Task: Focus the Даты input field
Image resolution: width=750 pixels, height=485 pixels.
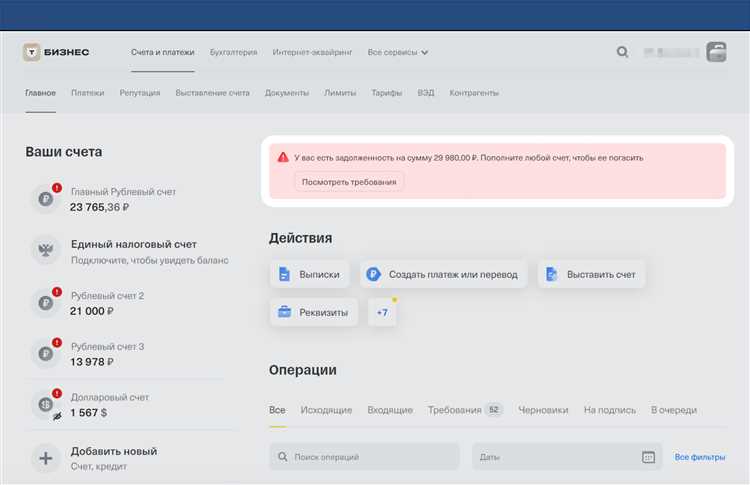Action: 567,457
